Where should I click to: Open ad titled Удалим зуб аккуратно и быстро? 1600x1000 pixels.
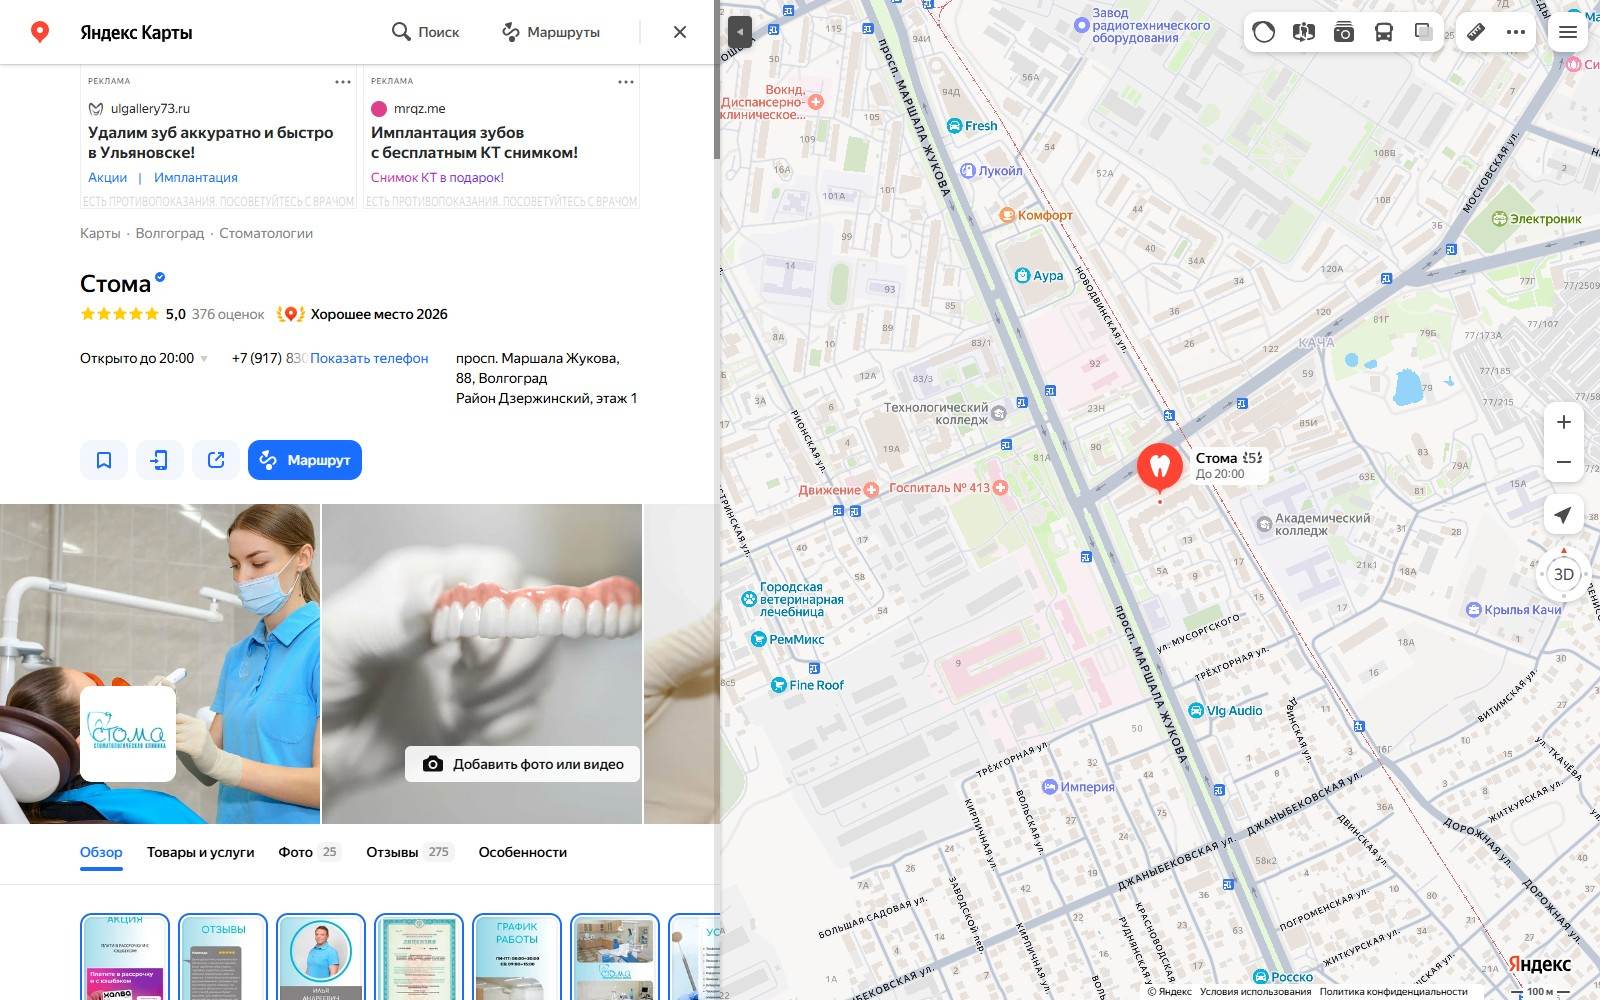coord(211,142)
